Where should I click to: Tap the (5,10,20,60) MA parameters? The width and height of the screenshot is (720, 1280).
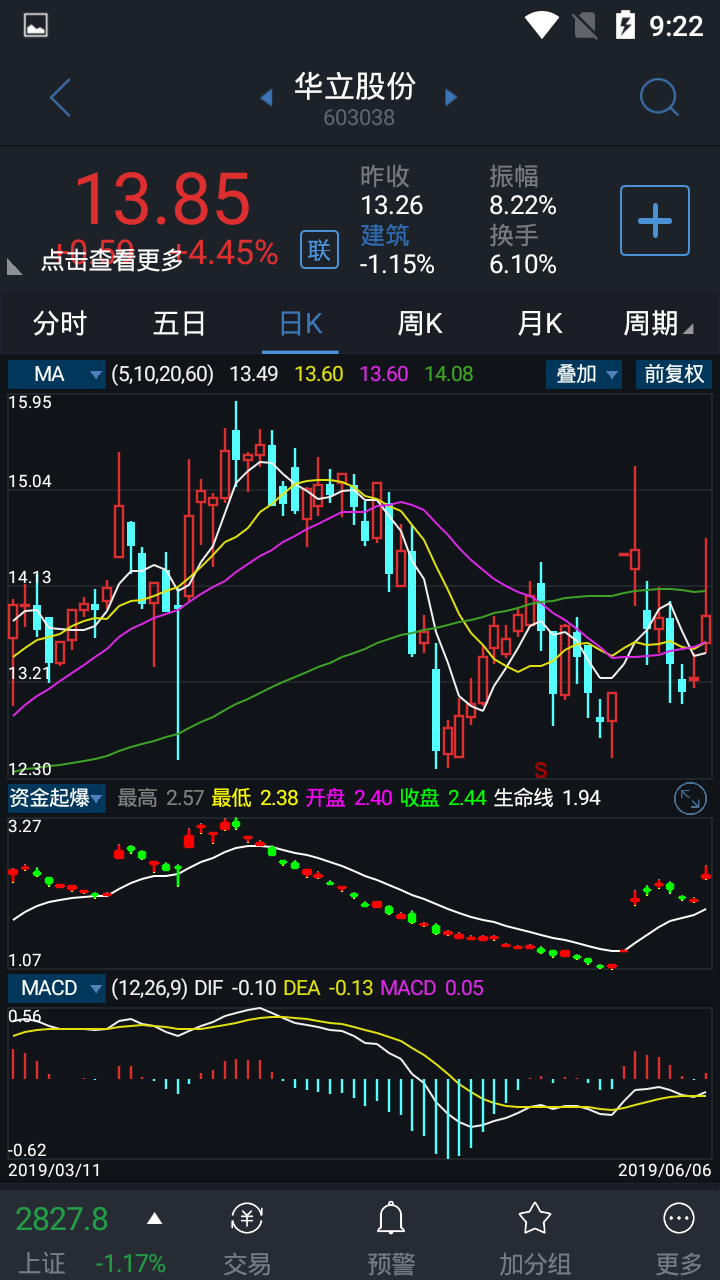coord(163,374)
